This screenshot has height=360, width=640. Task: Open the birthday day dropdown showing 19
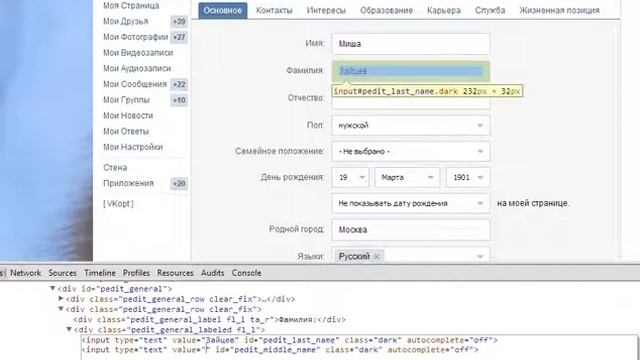click(350, 178)
